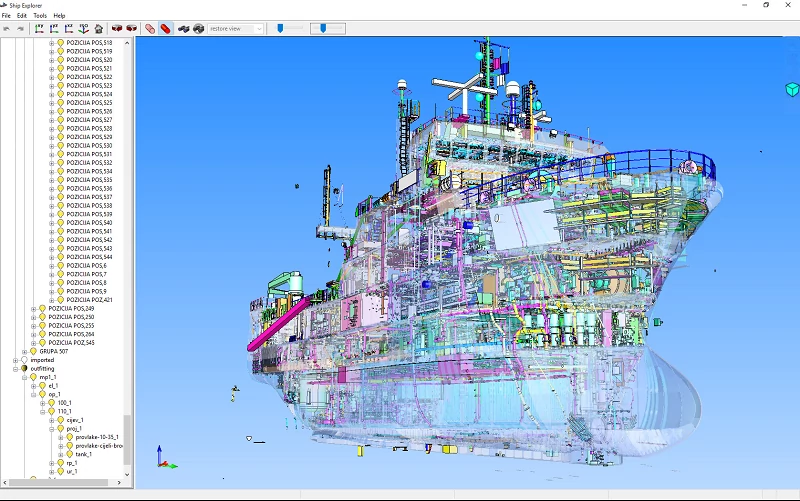The image size is (800, 501).
Task: Click the undo arrow in the toolbar
Action: tap(7, 29)
